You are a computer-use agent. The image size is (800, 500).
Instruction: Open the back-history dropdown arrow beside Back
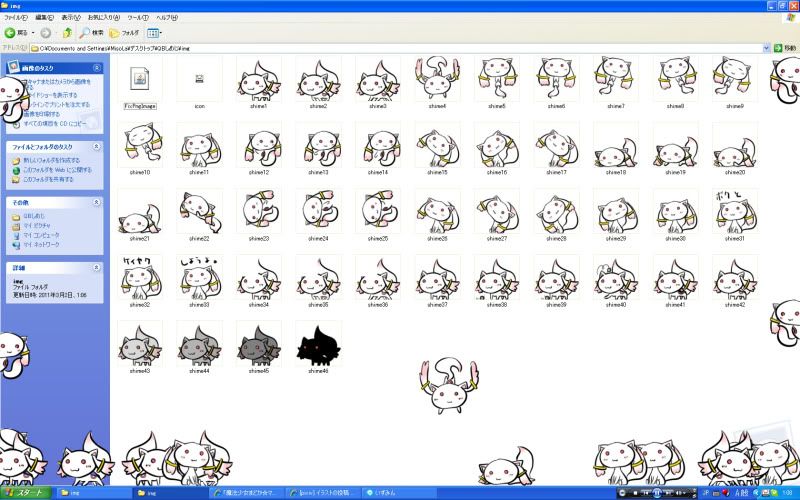point(32,33)
